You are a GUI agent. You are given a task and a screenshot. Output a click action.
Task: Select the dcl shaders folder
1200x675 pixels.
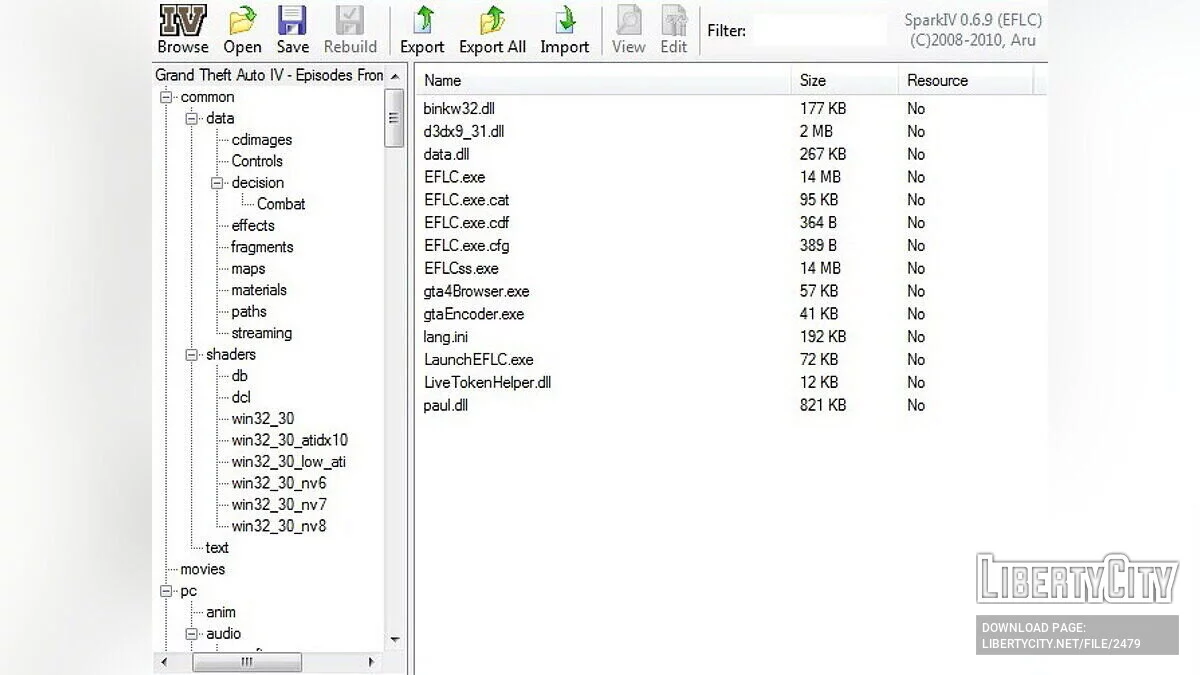click(241, 398)
